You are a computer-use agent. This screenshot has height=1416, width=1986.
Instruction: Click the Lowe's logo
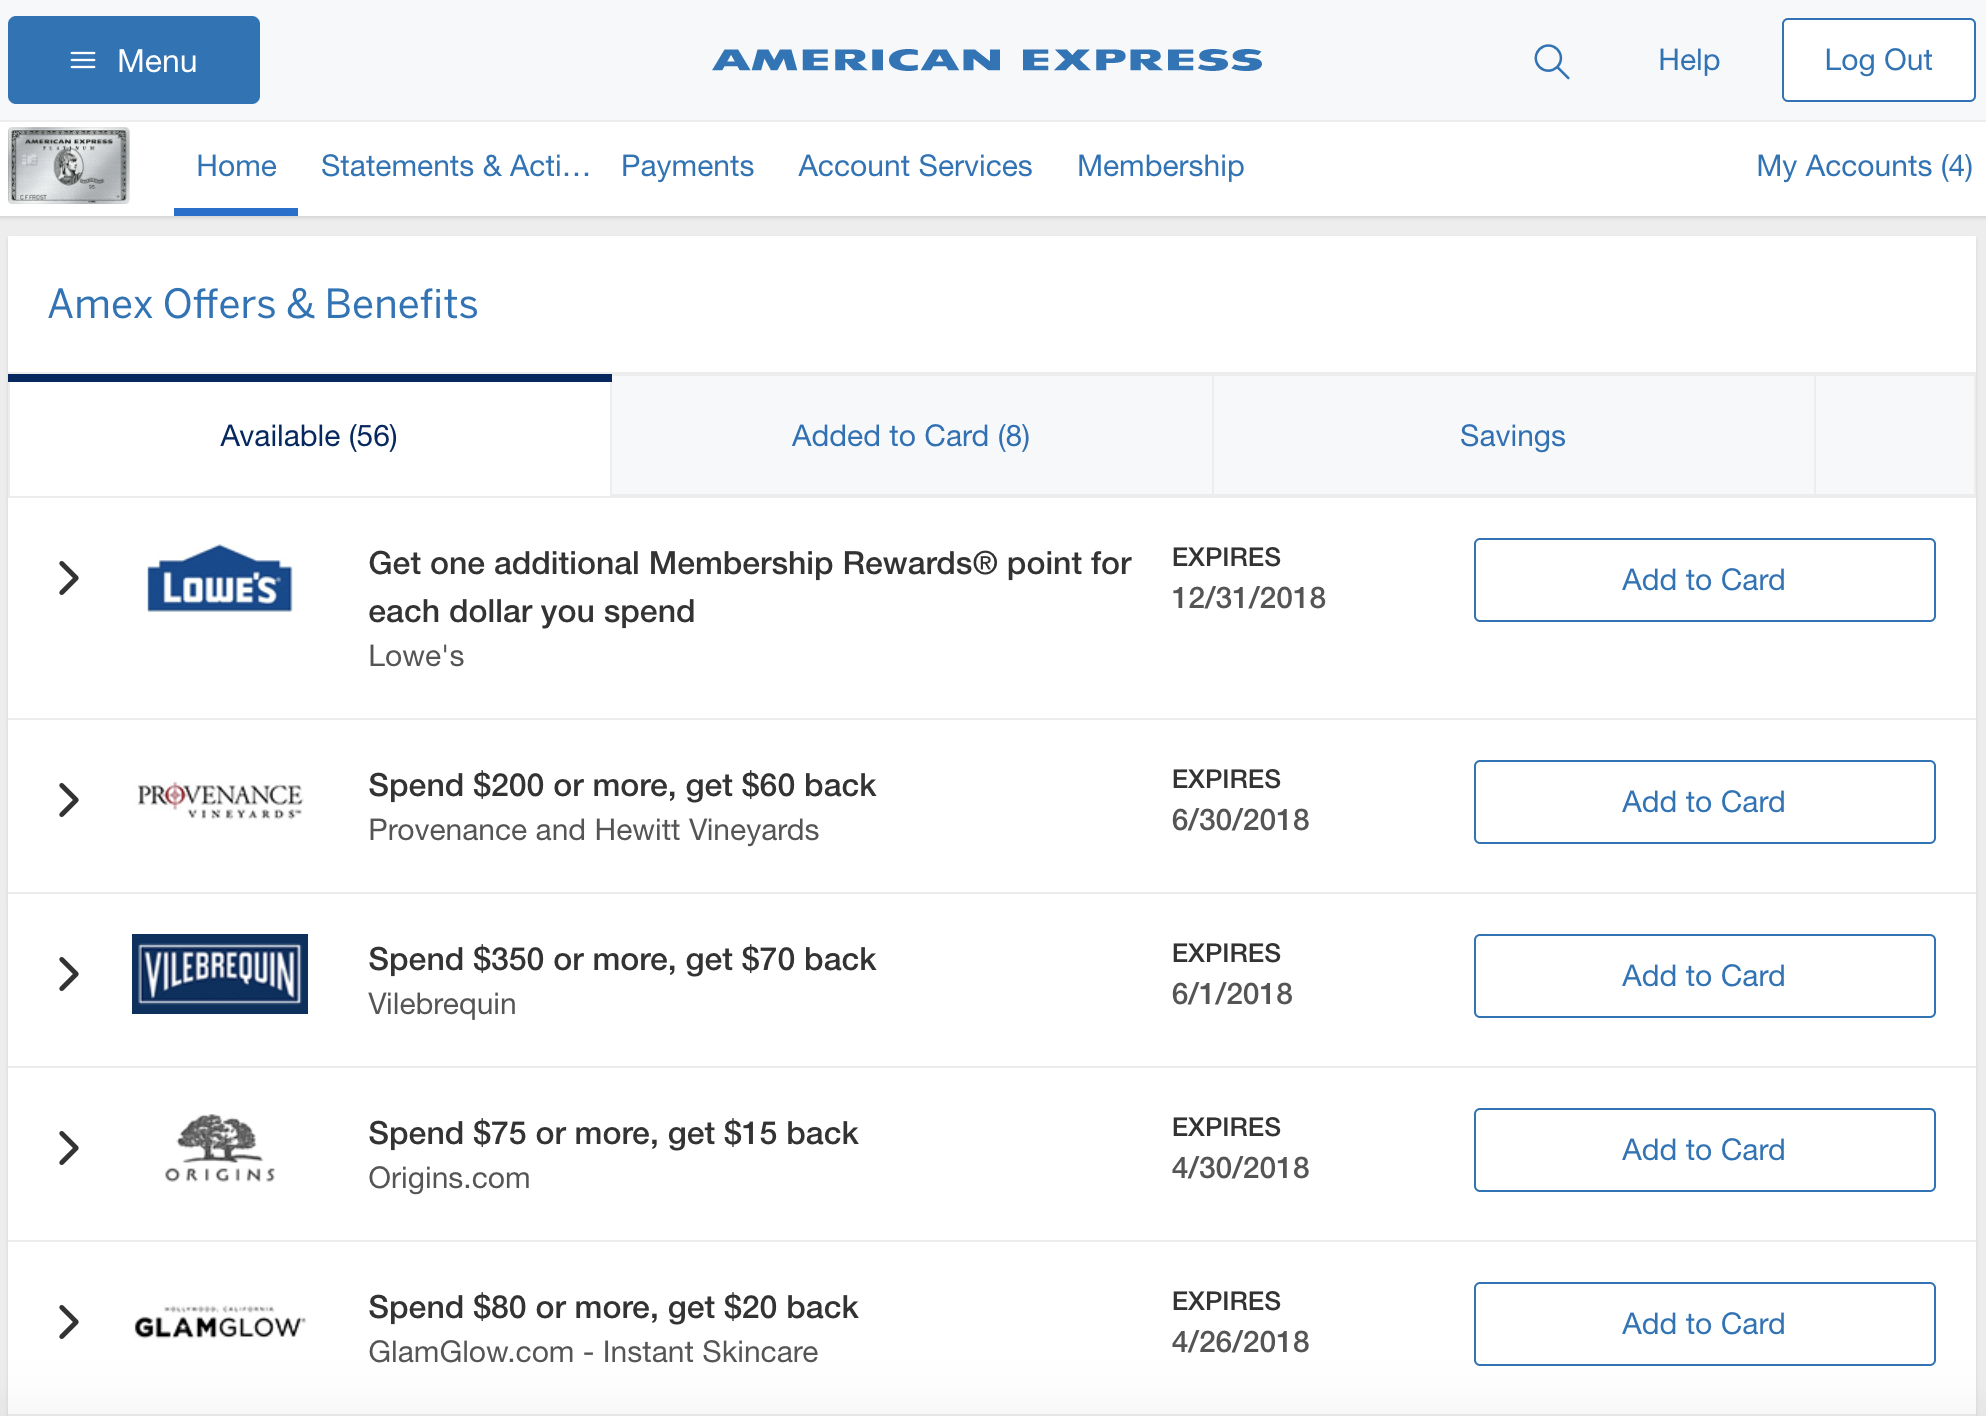point(220,578)
